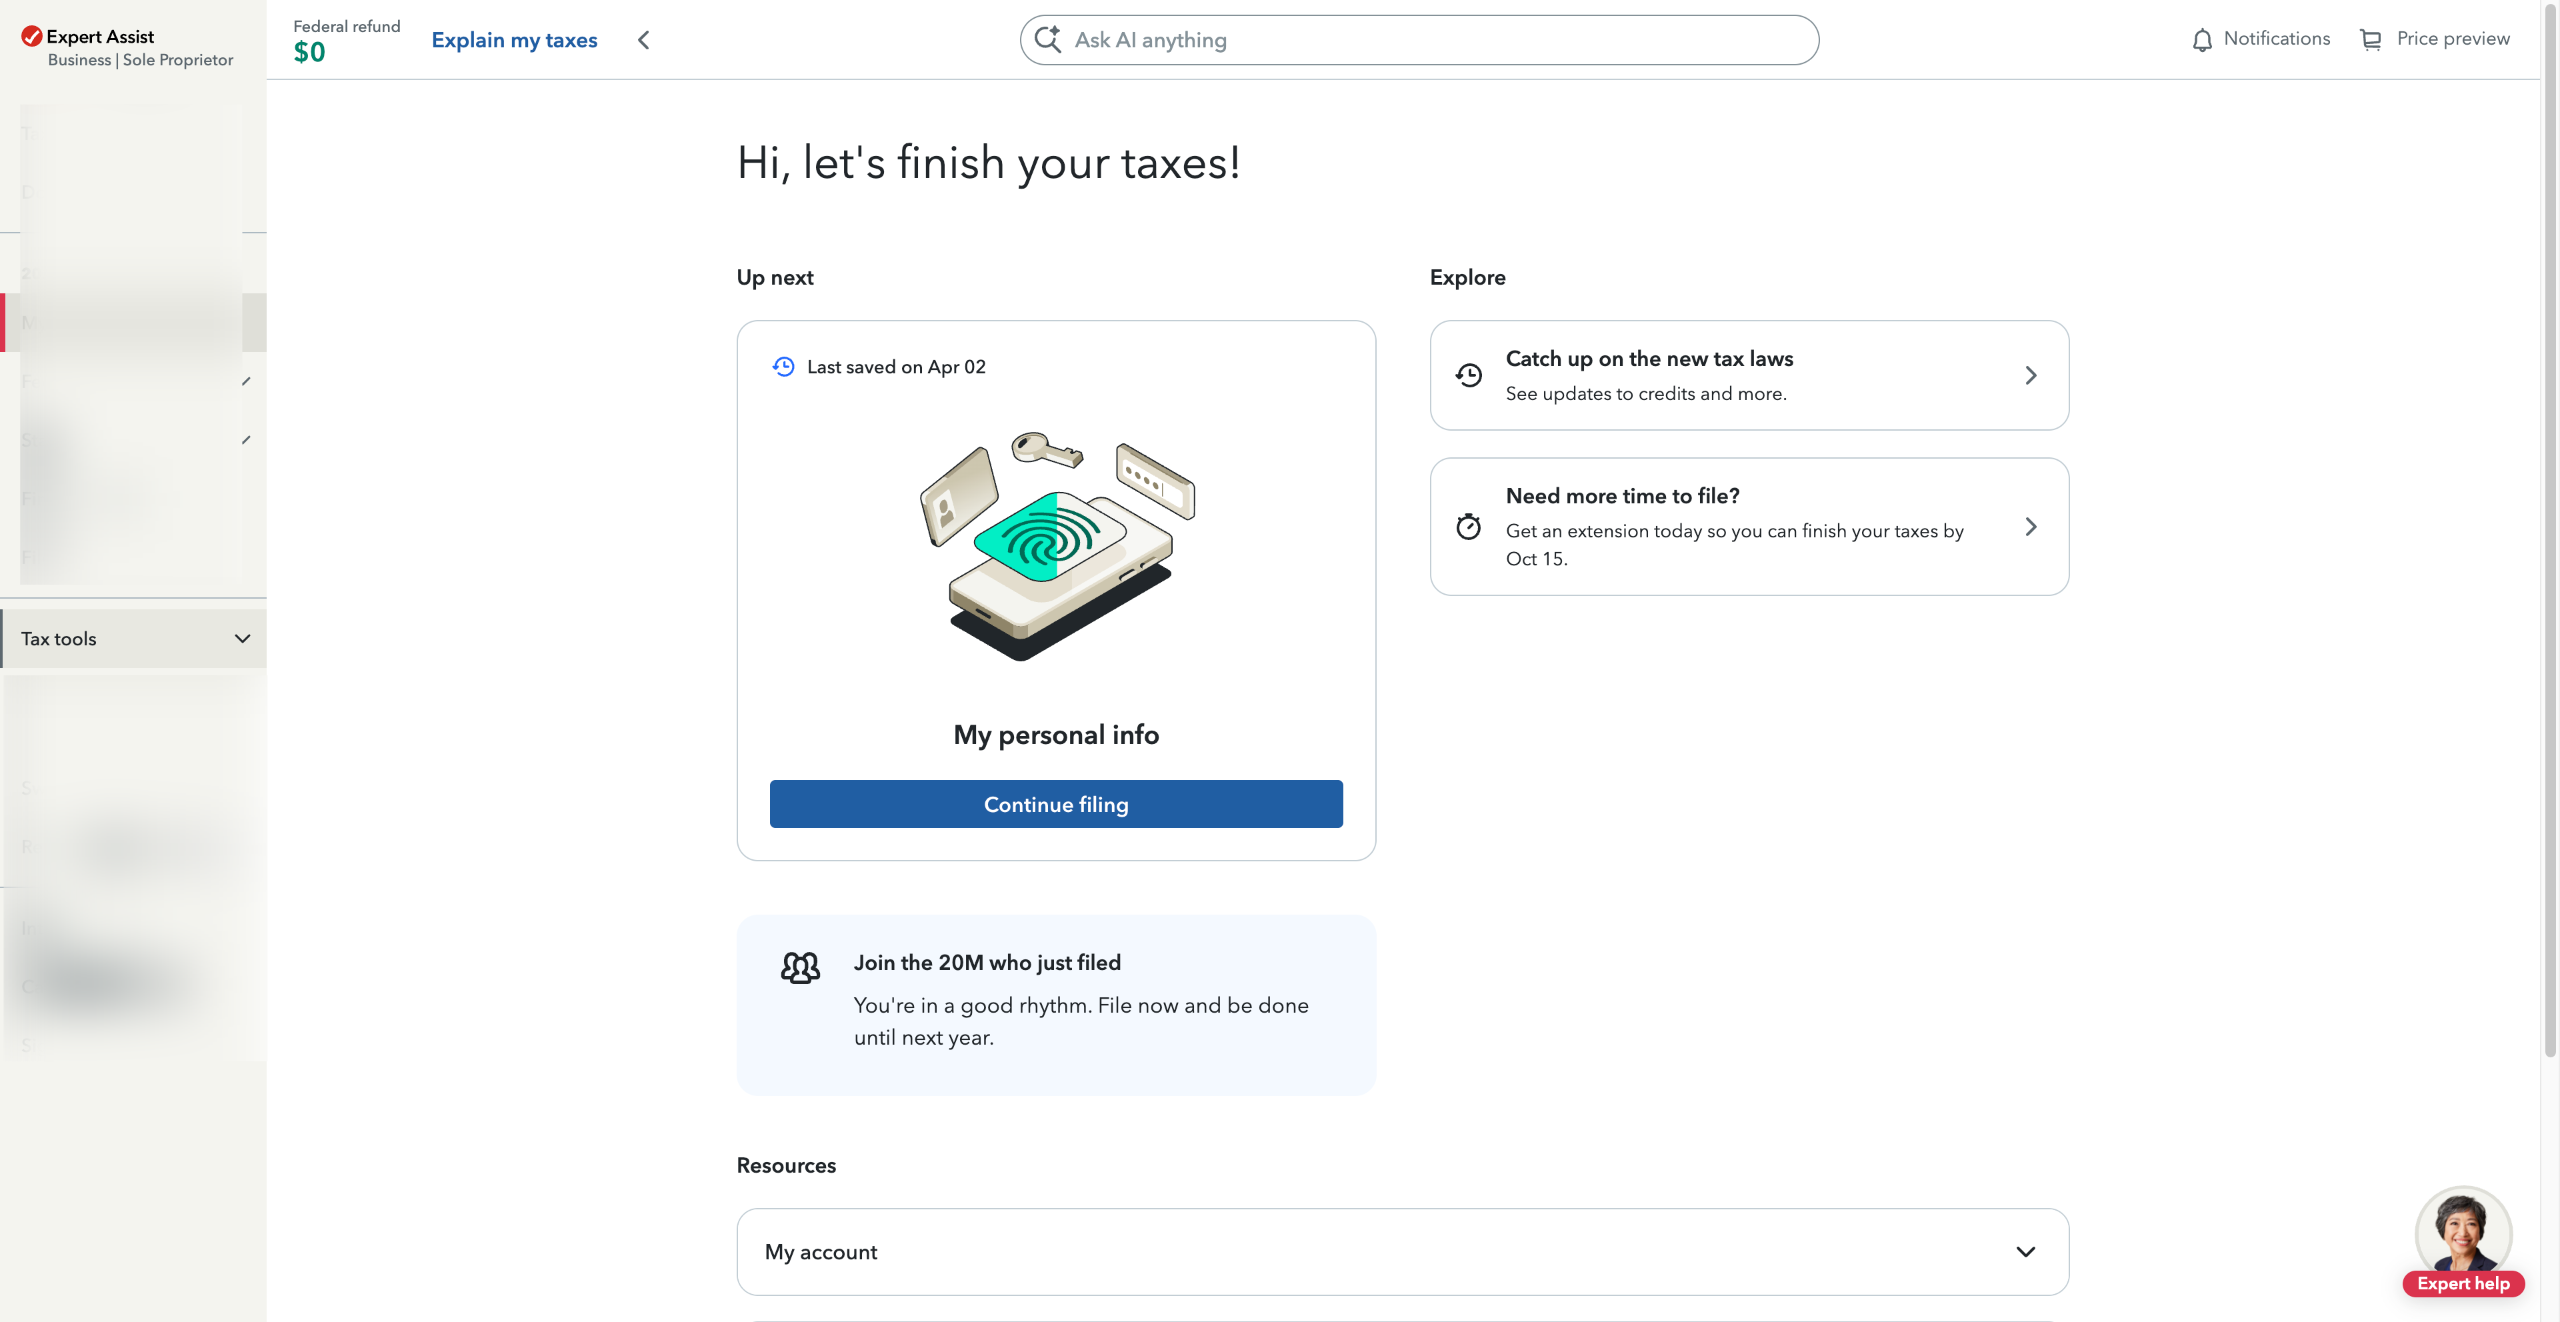Click the AI search sparkle icon
2560x1322 pixels.
point(1047,40)
